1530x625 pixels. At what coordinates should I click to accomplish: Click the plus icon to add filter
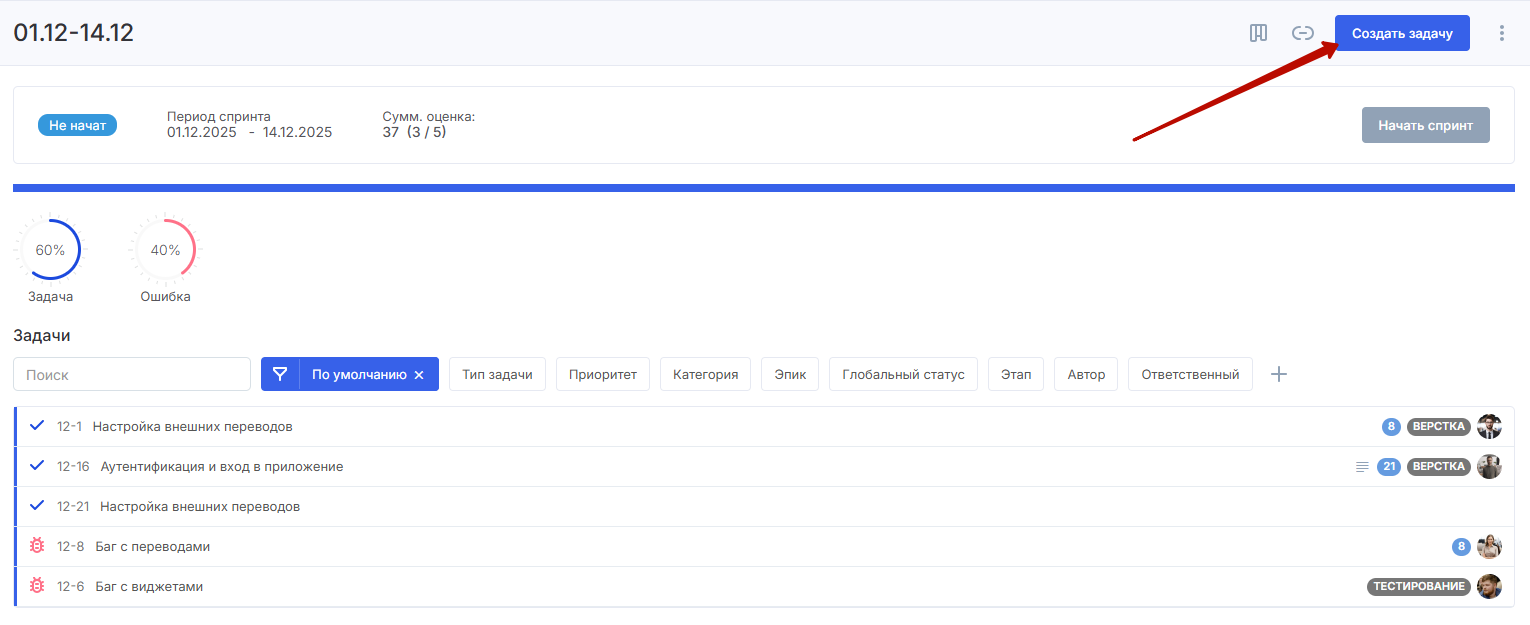(x=1278, y=374)
